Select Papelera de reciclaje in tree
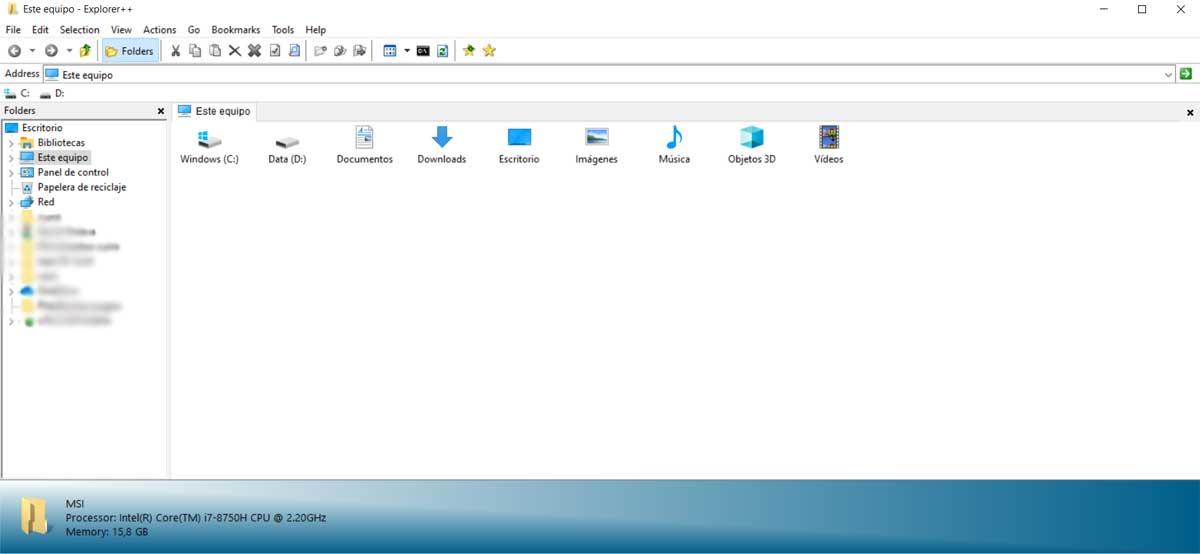The image size is (1200, 554). point(82,187)
